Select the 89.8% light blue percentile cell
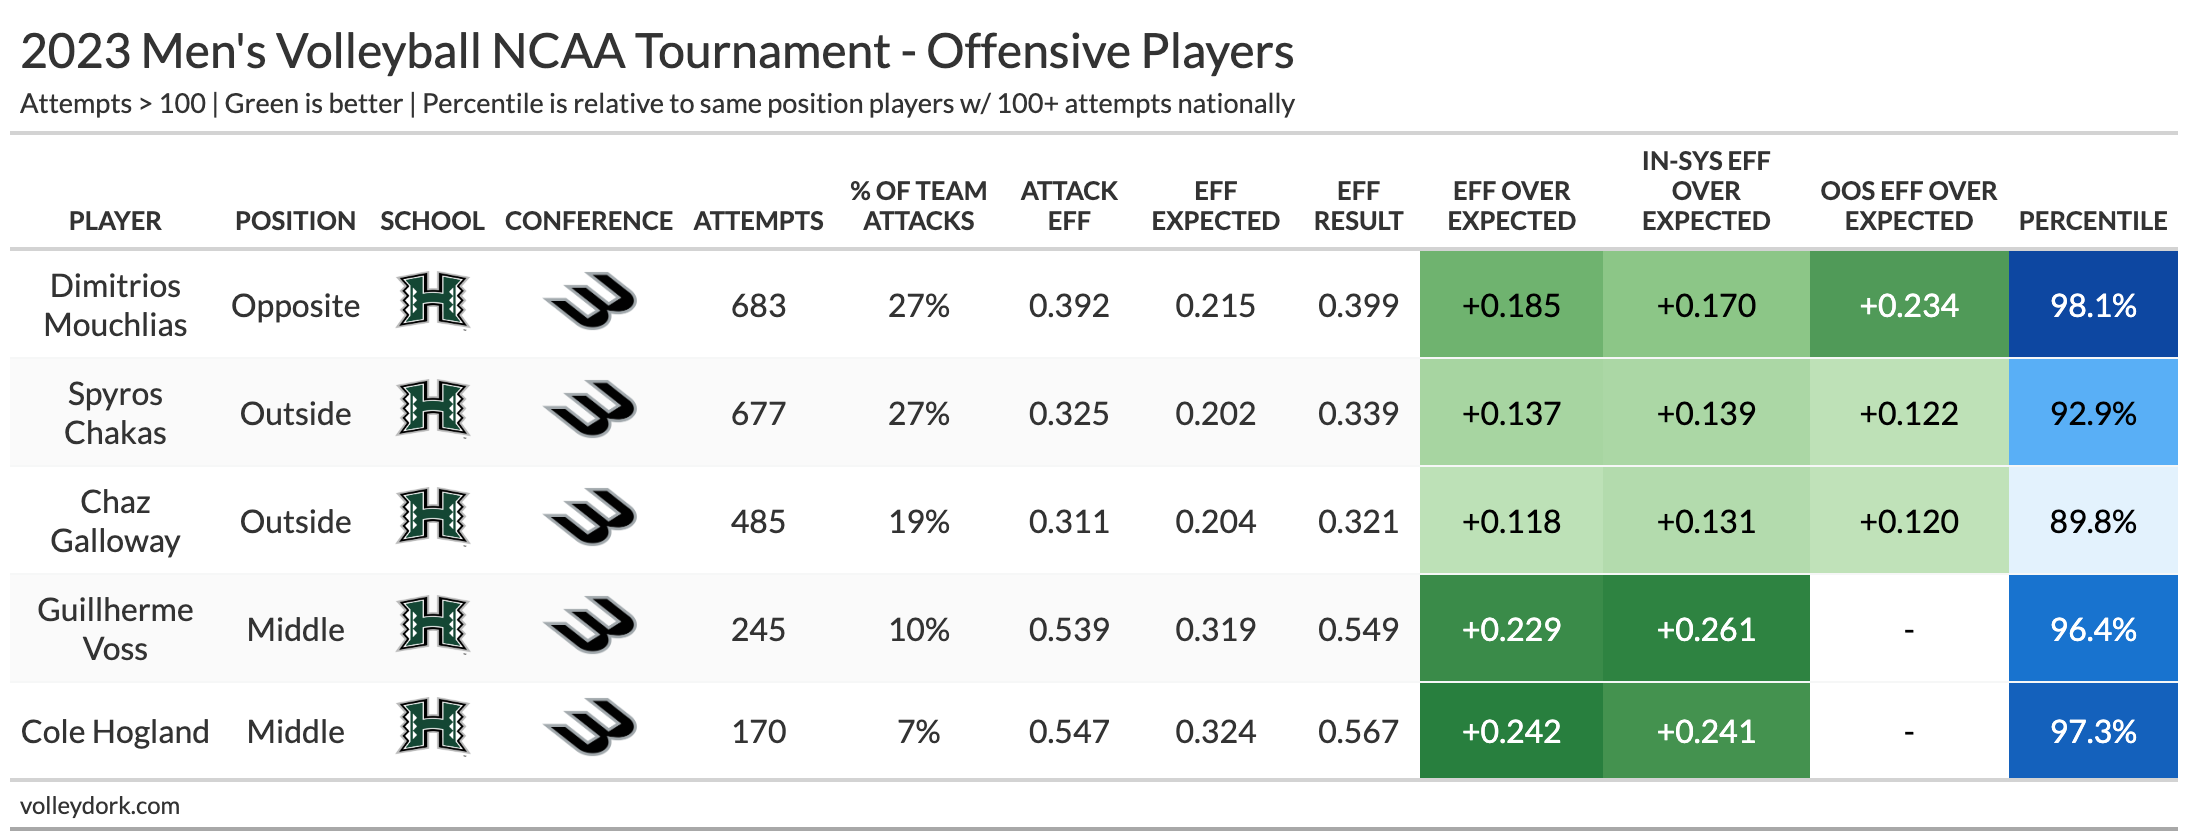Image resolution: width=2188 pixels, height=838 pixels. click(x=2092, y=521)
